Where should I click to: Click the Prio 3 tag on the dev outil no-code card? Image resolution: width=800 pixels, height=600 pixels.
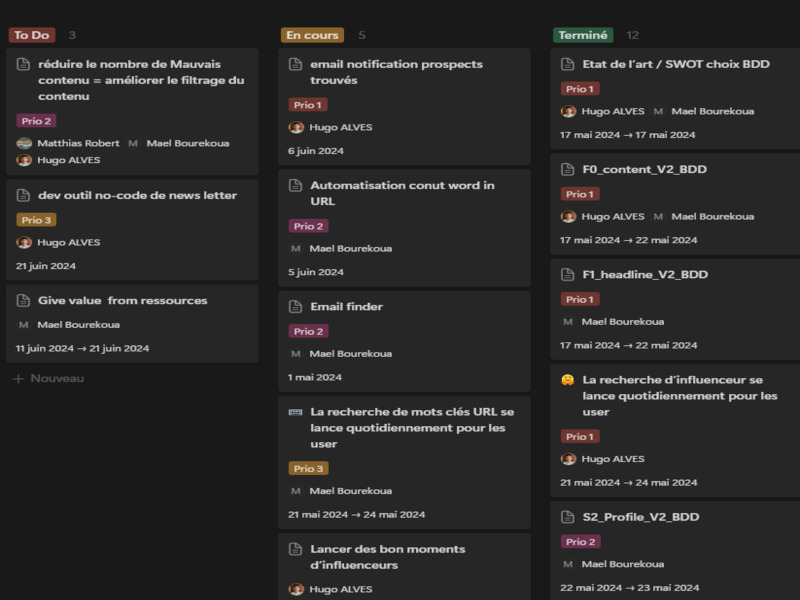click(35, 220)
